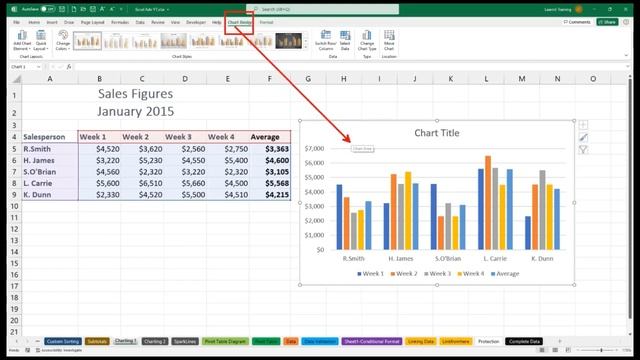This screenshot has height=360, width=640.
Task: Click Average legend entry in chart
Action: pyautogui.click(x=505, y=273)
